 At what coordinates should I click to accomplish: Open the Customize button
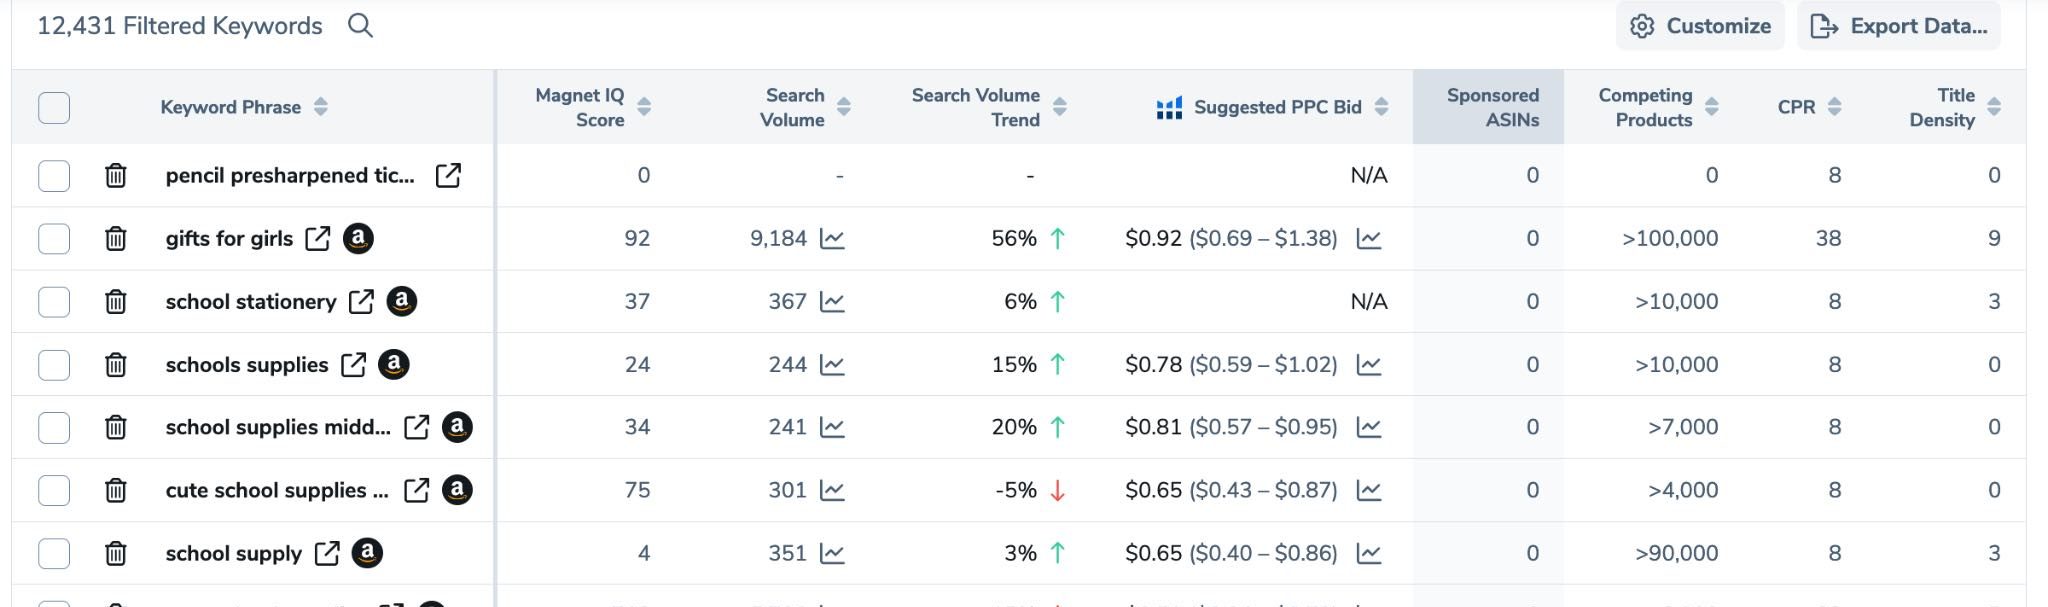click(1700, 26)
